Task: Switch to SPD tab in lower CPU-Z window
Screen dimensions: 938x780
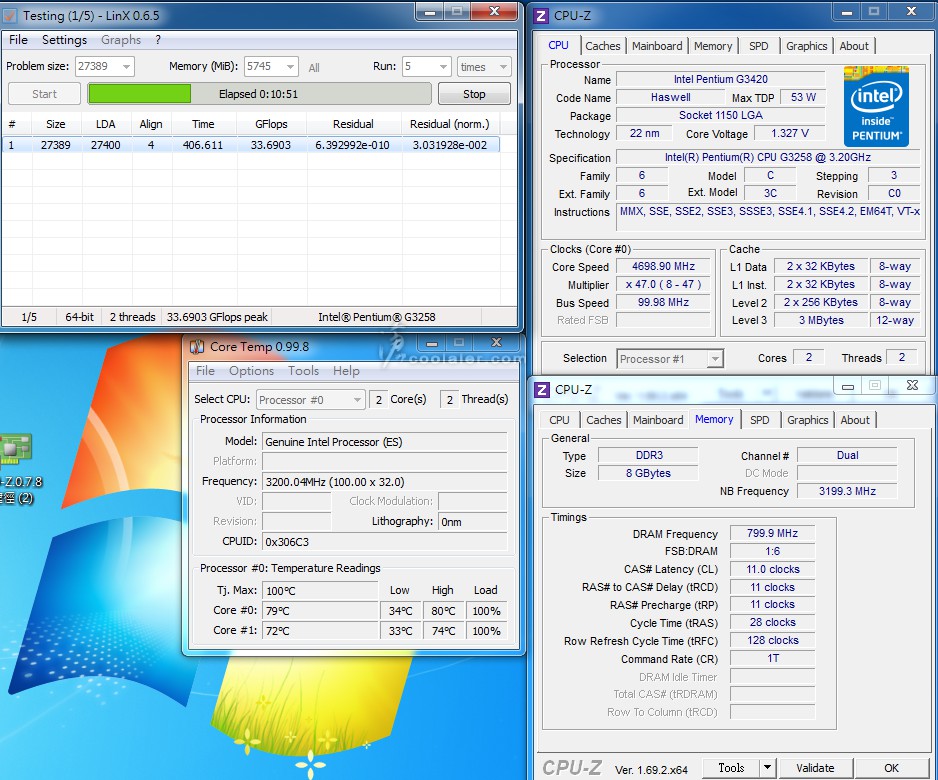Action: click(x=760, y=420)
